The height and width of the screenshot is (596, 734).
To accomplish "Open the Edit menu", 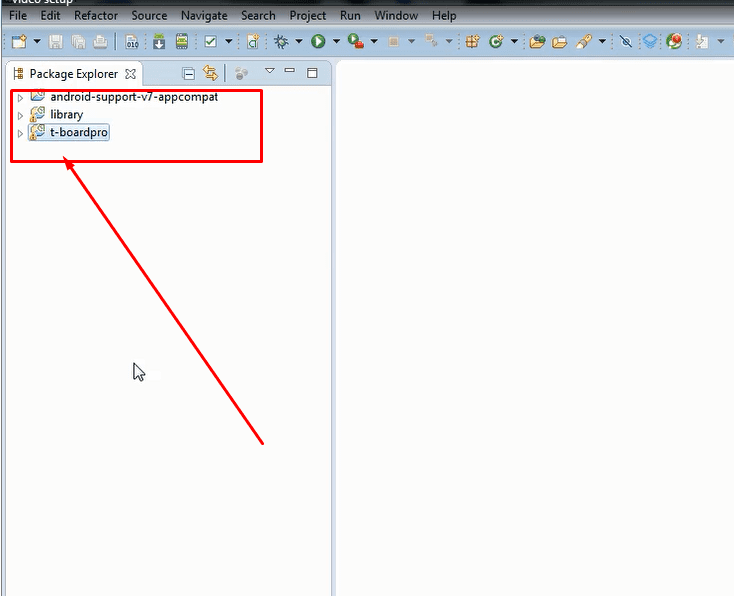I will click(x=50, y=15).
